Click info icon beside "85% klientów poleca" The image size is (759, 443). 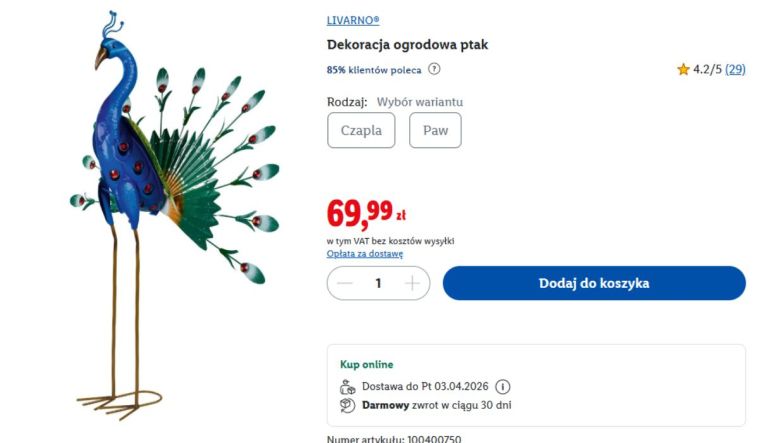point(434,69)
